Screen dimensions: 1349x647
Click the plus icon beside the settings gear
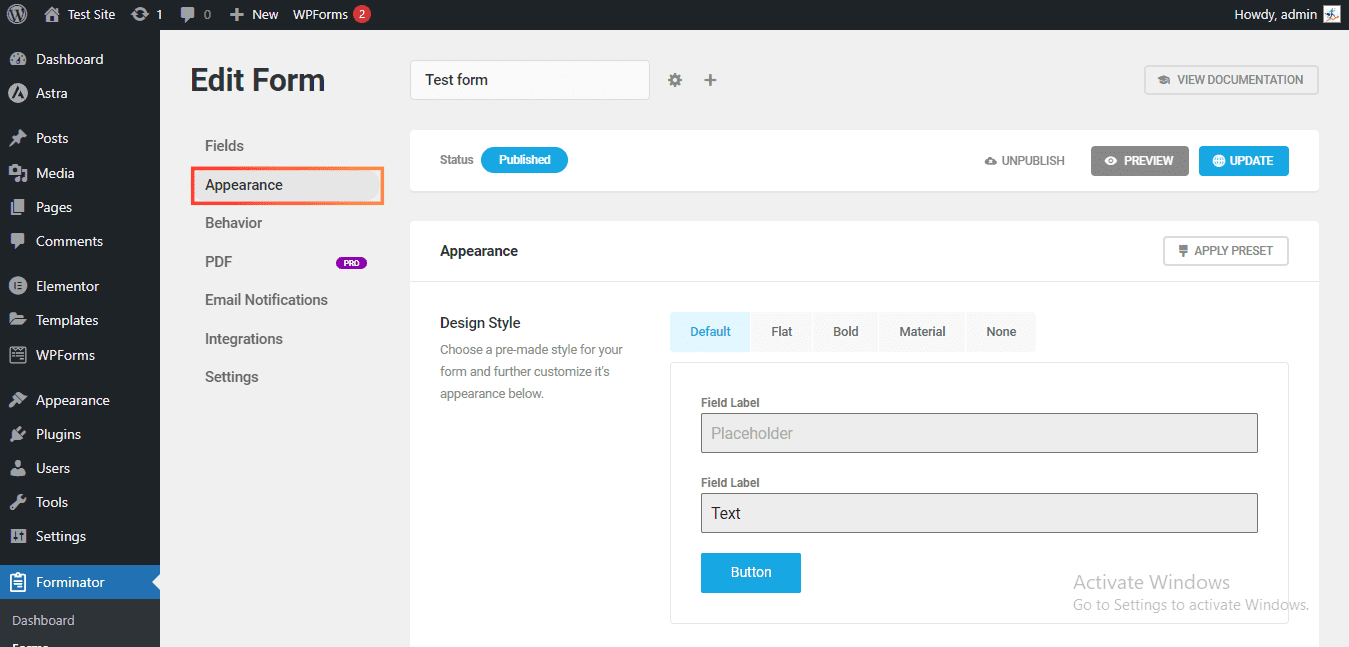710,79
